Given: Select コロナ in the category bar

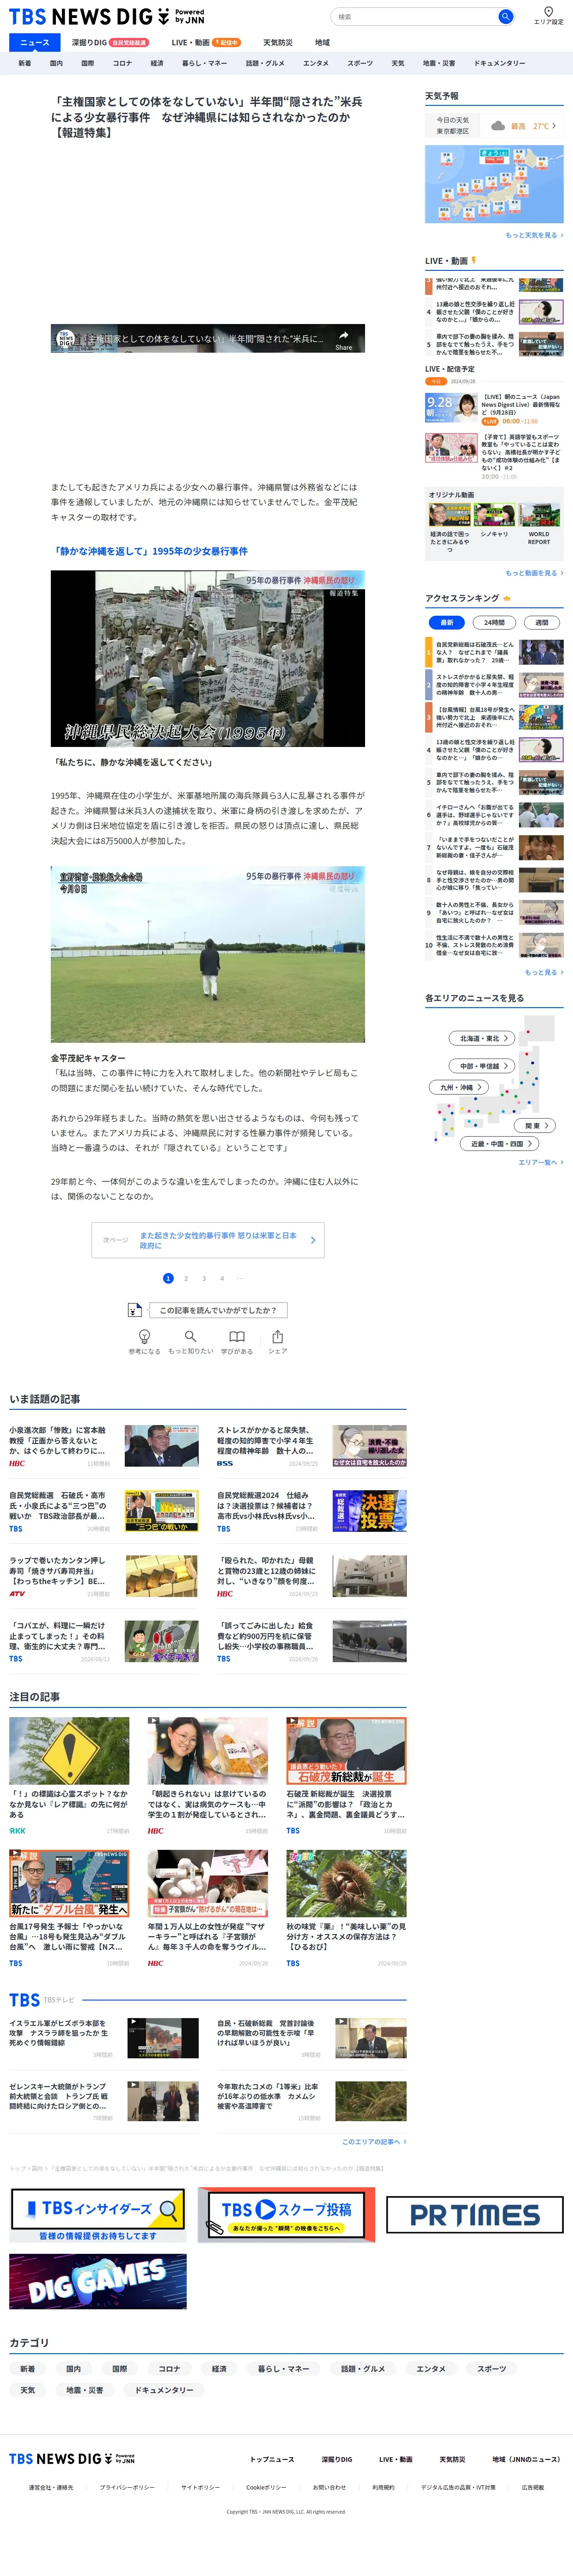Looking at the screenshot, I should click(x=122, y=63).
